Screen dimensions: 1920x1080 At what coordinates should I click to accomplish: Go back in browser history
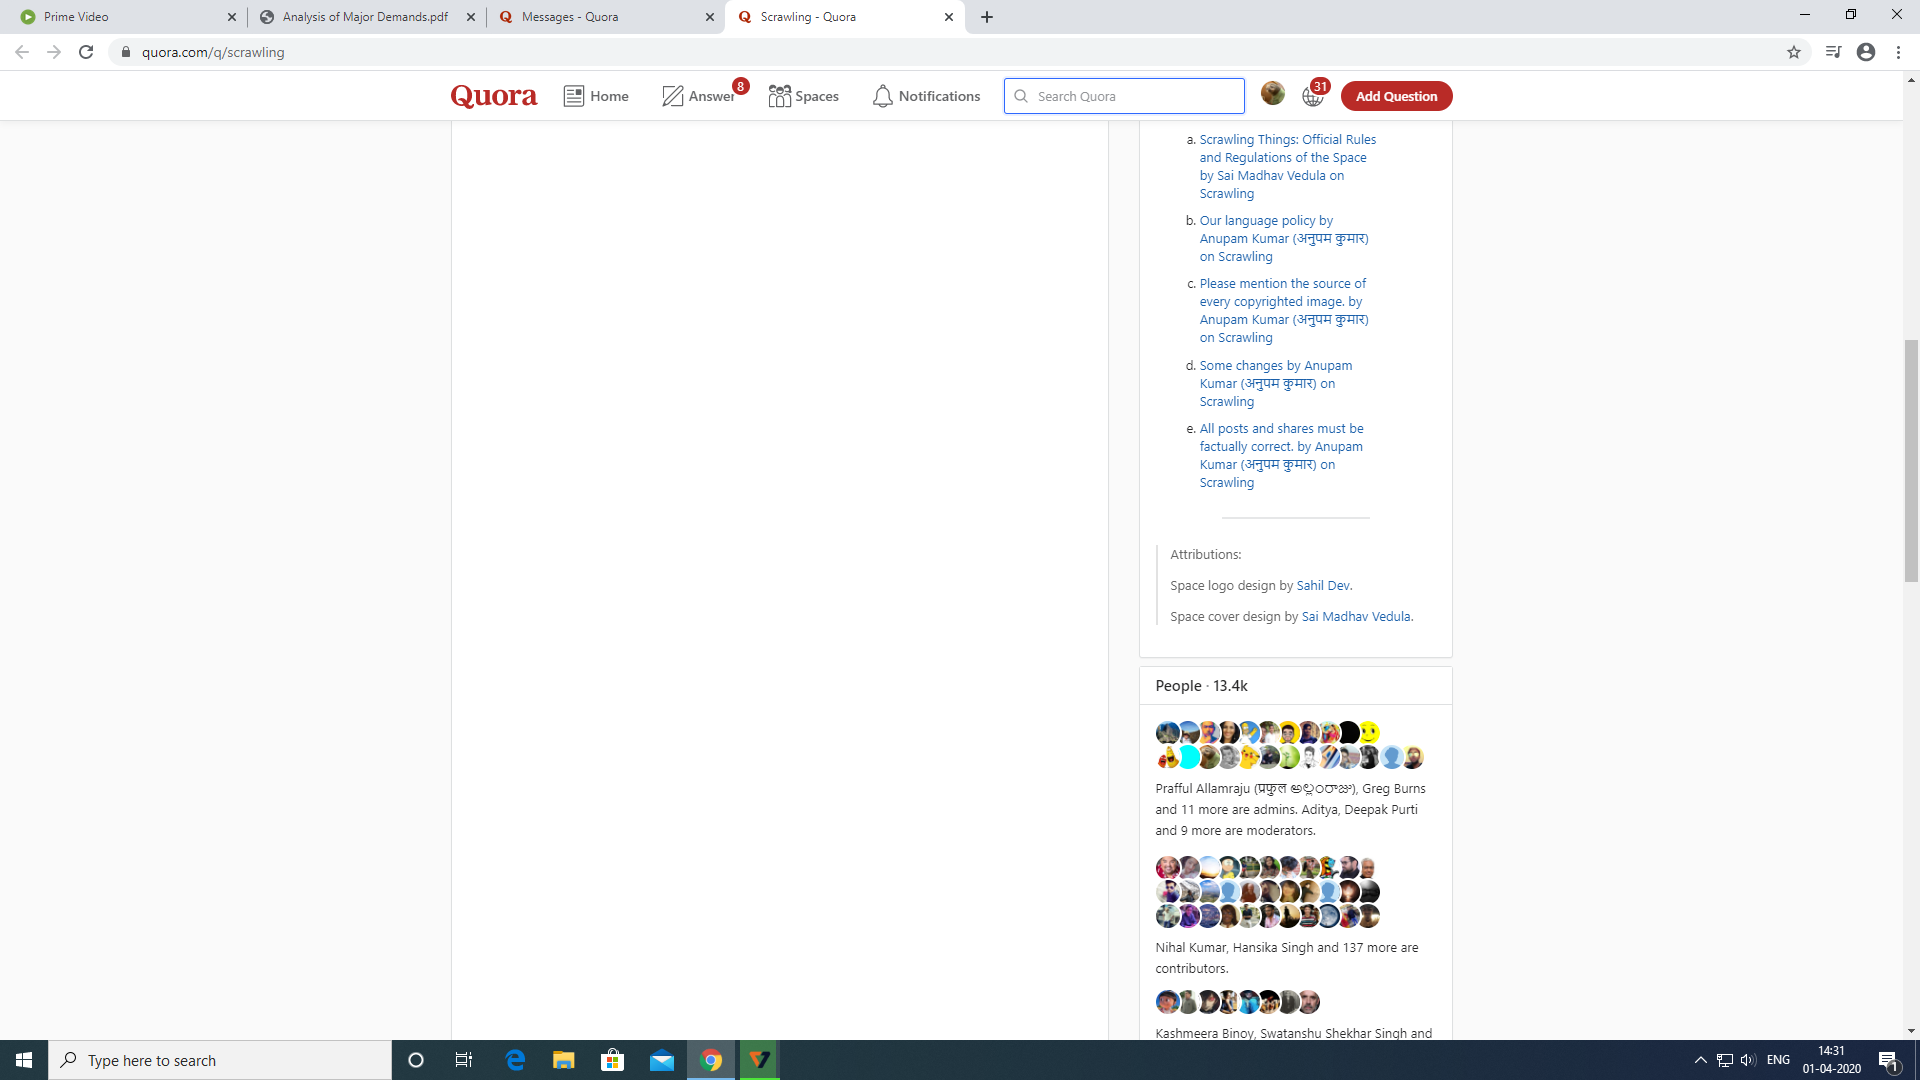pos(22,52)
